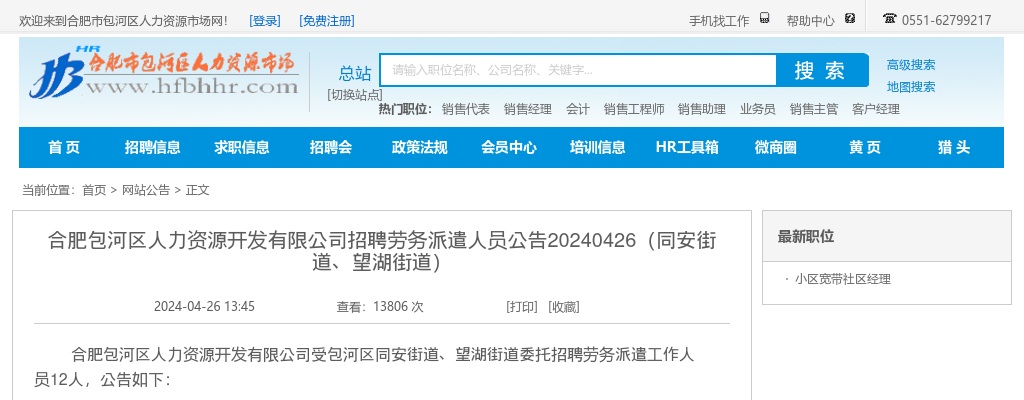Open job listing 小区宽带社区经理

842,279
